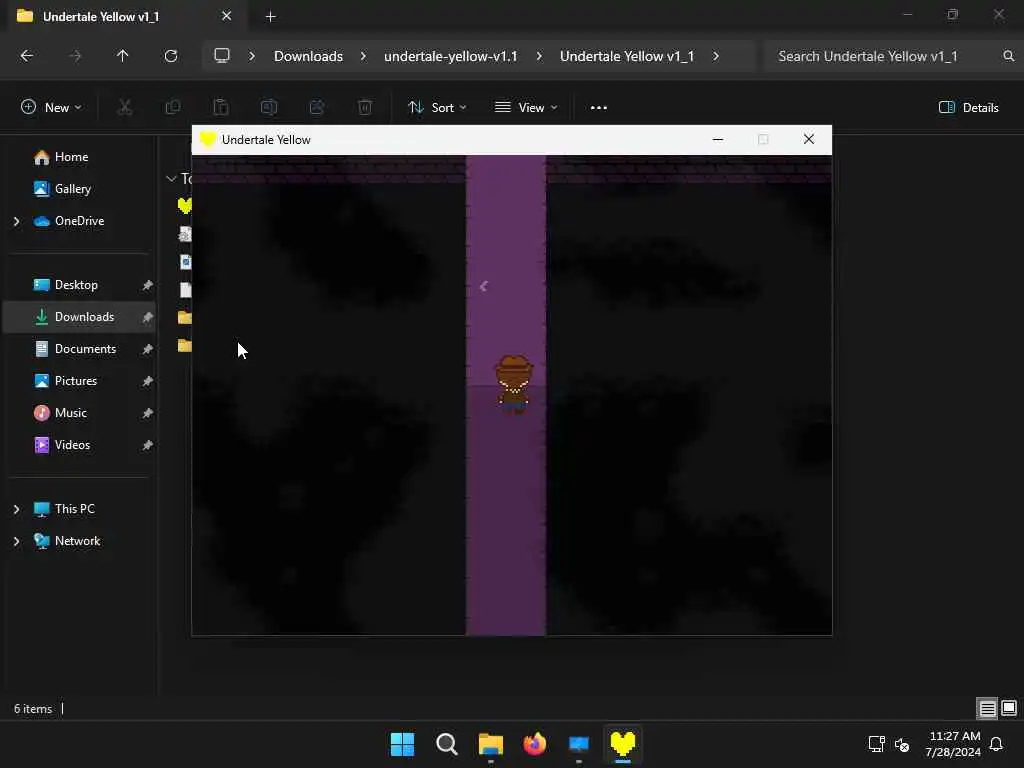Select This PC in the sidebar
This screenshot has height=768, width=1024.
(x=74, y=509)
